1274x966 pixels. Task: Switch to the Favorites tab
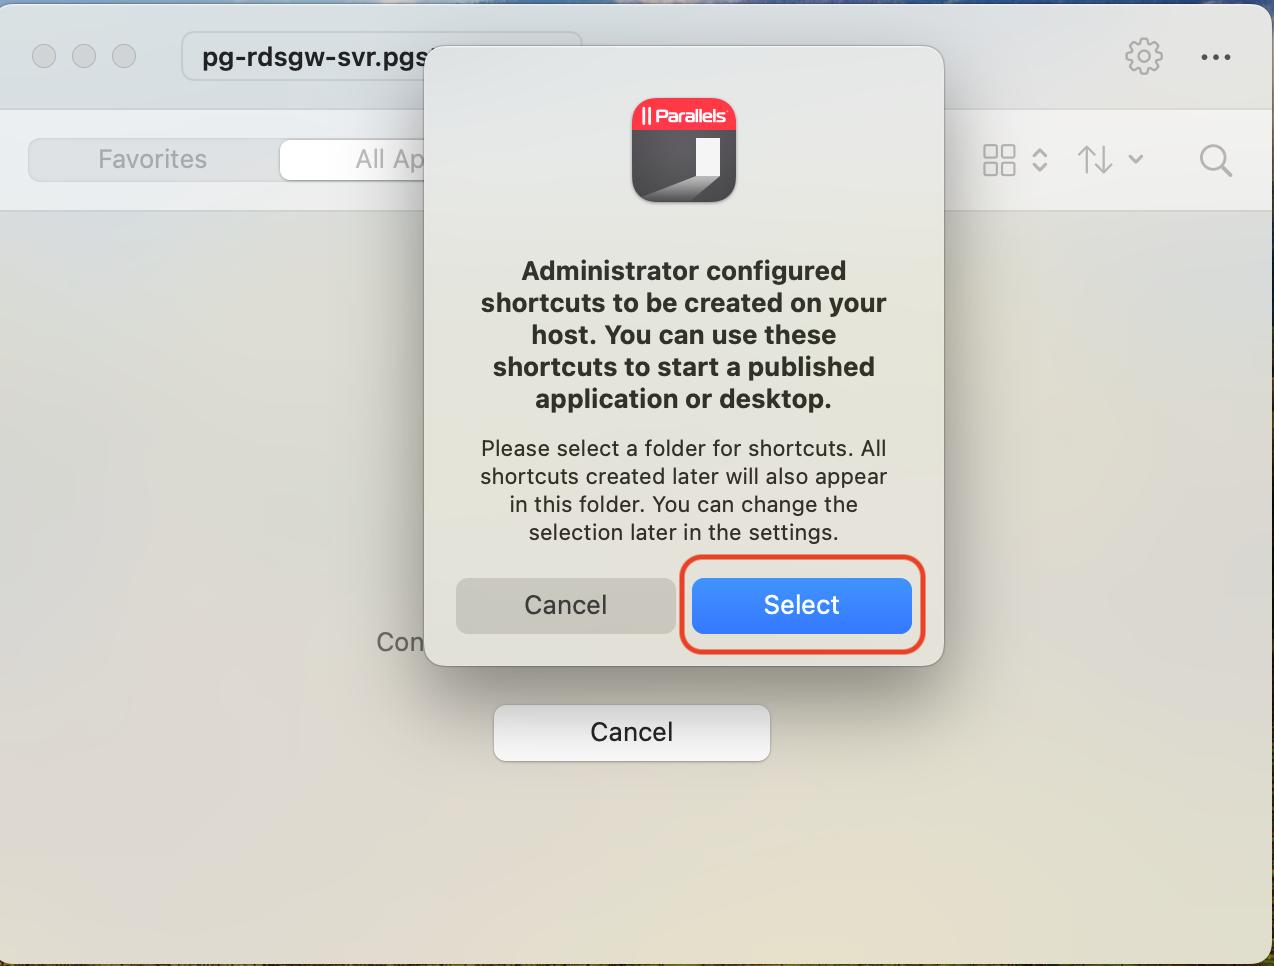(x=153, y=160)
